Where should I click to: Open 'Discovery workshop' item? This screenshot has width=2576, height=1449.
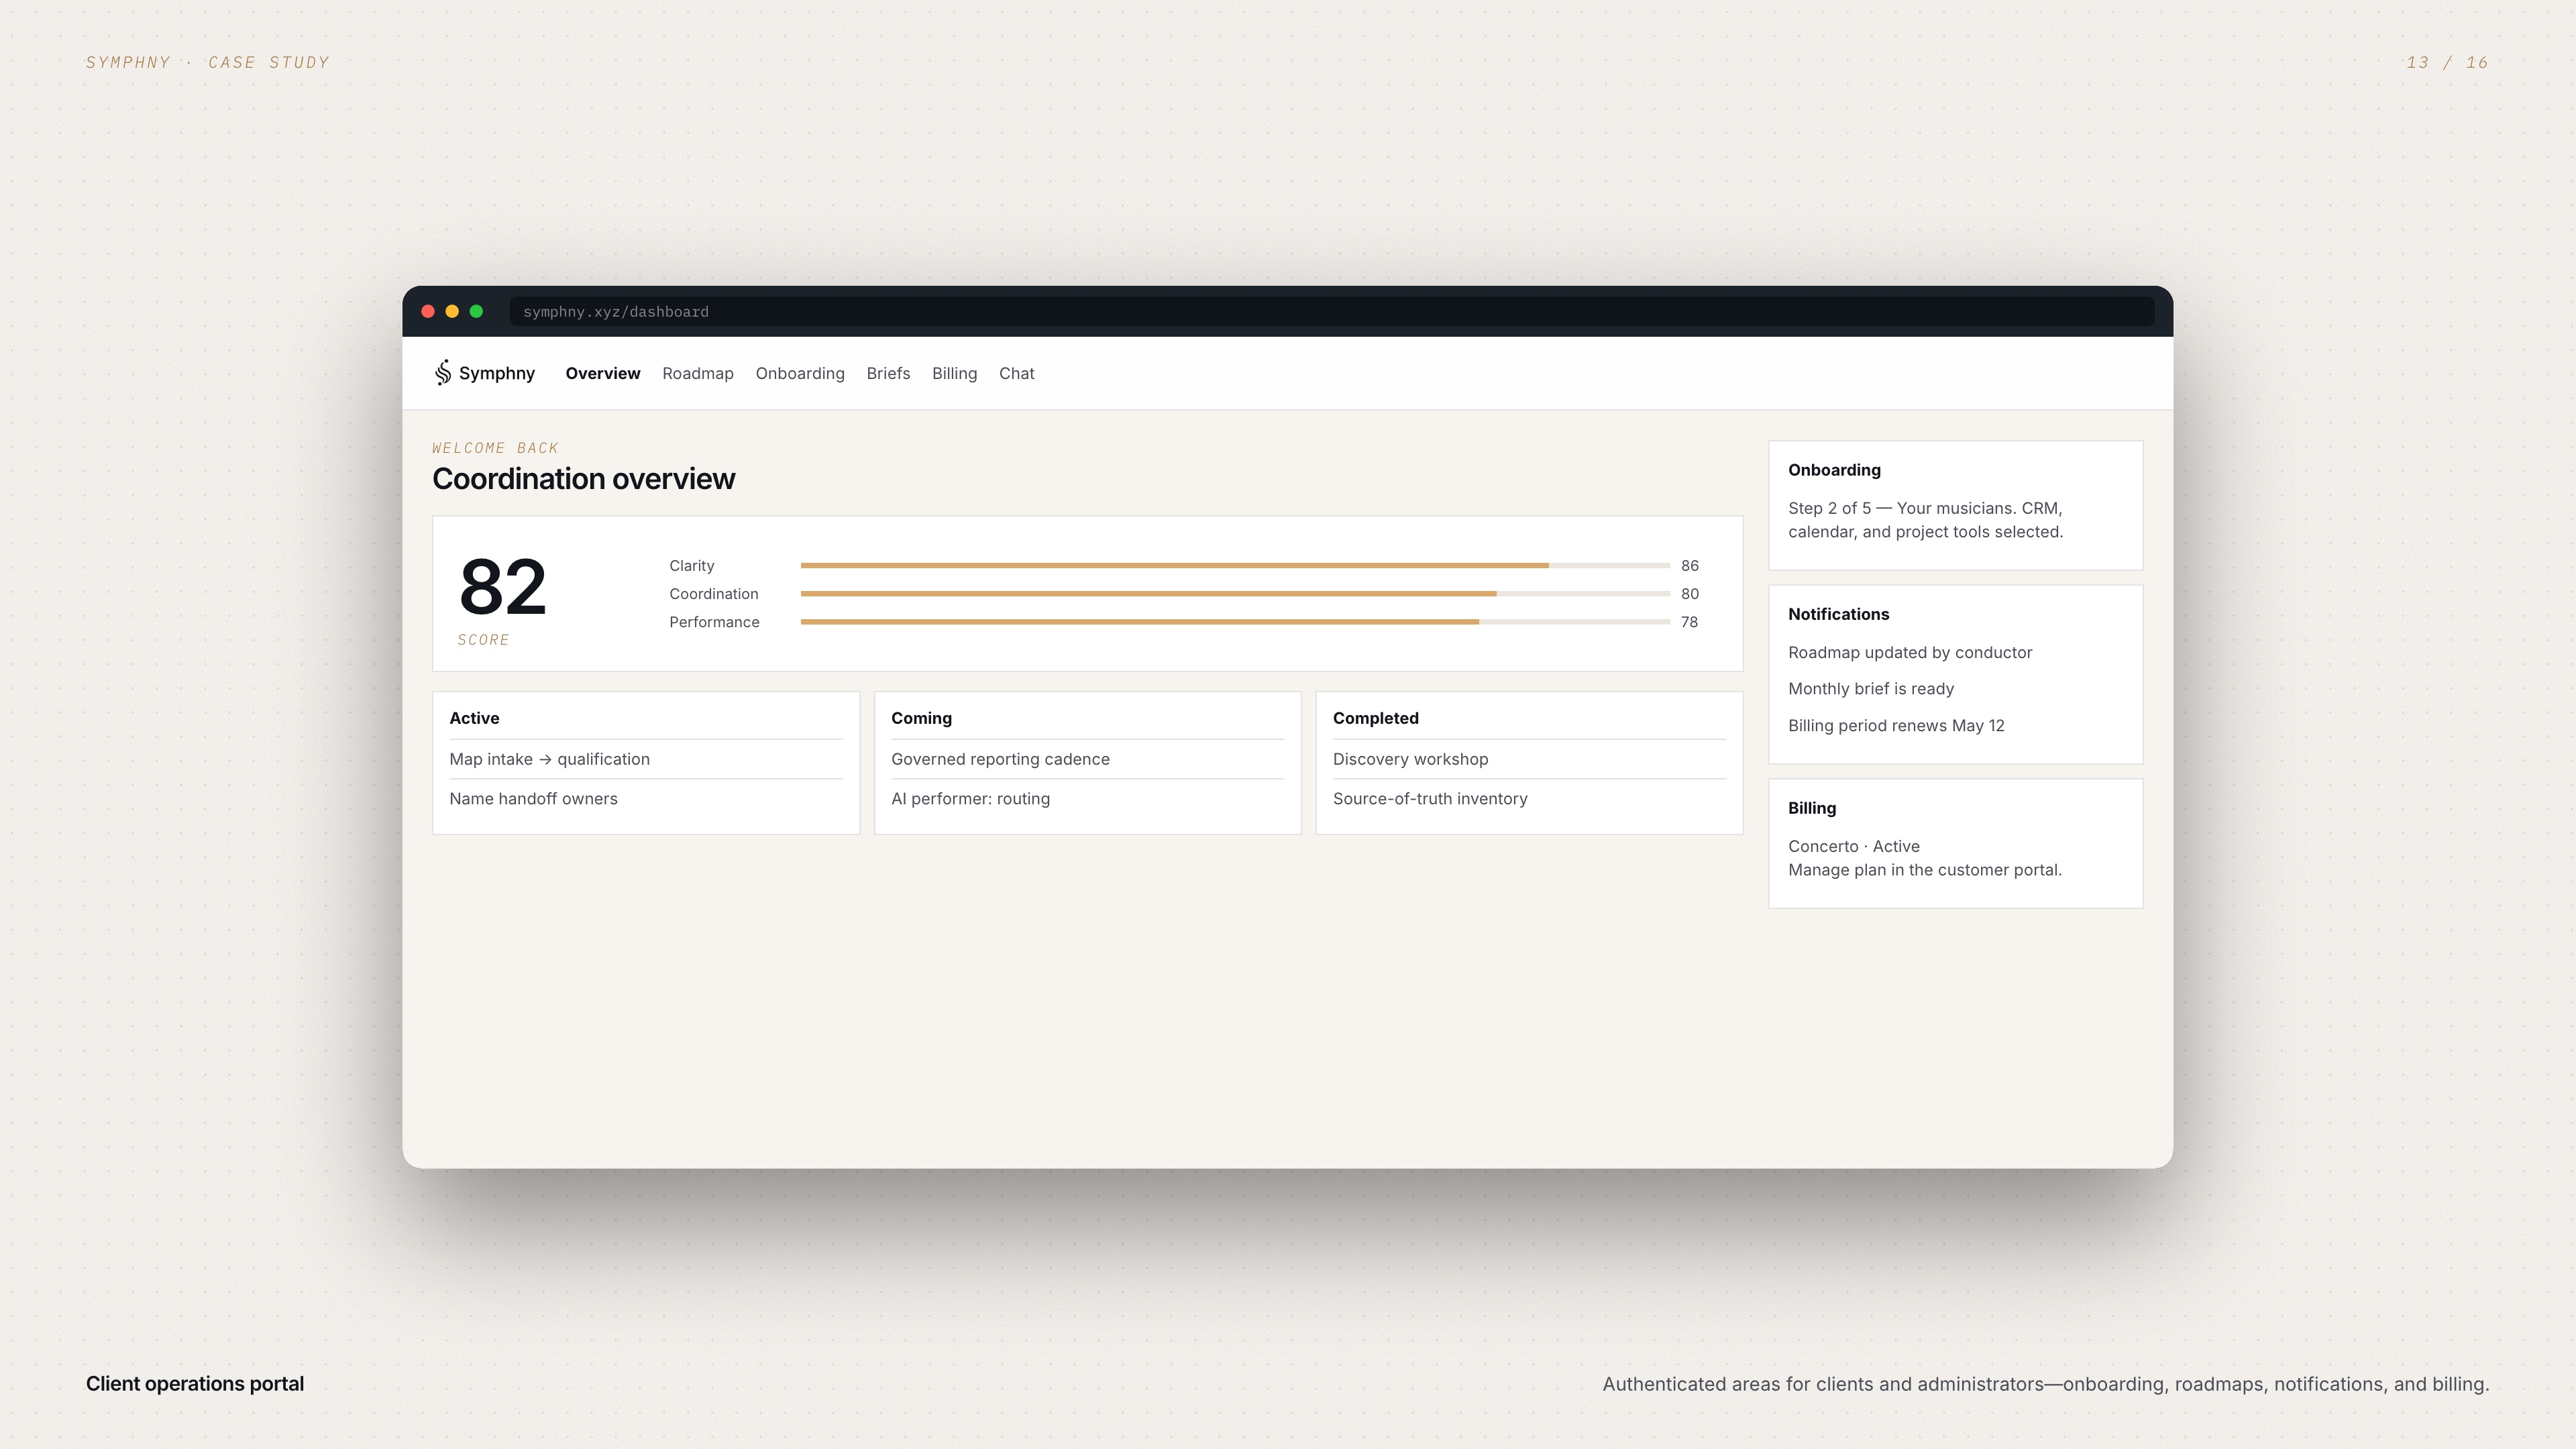[1530, 759]
